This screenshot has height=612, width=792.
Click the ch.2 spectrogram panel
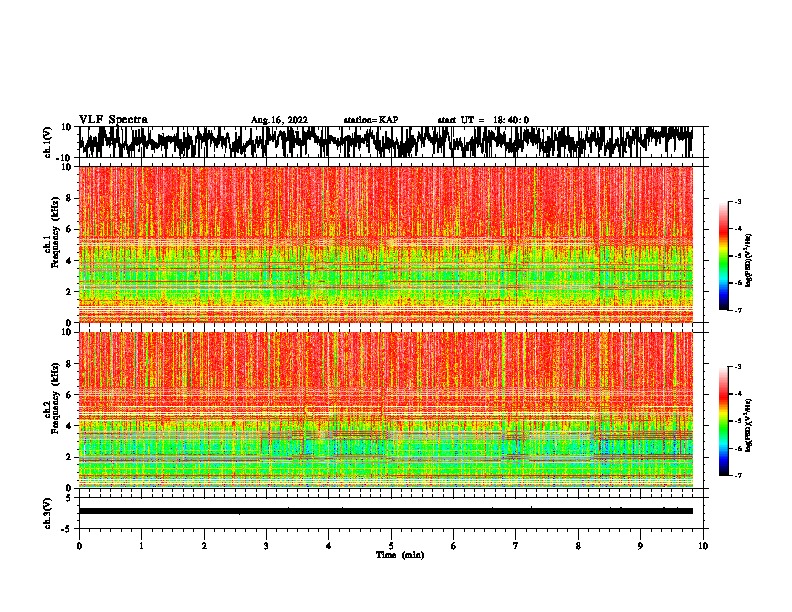click(x=386, y=410)
